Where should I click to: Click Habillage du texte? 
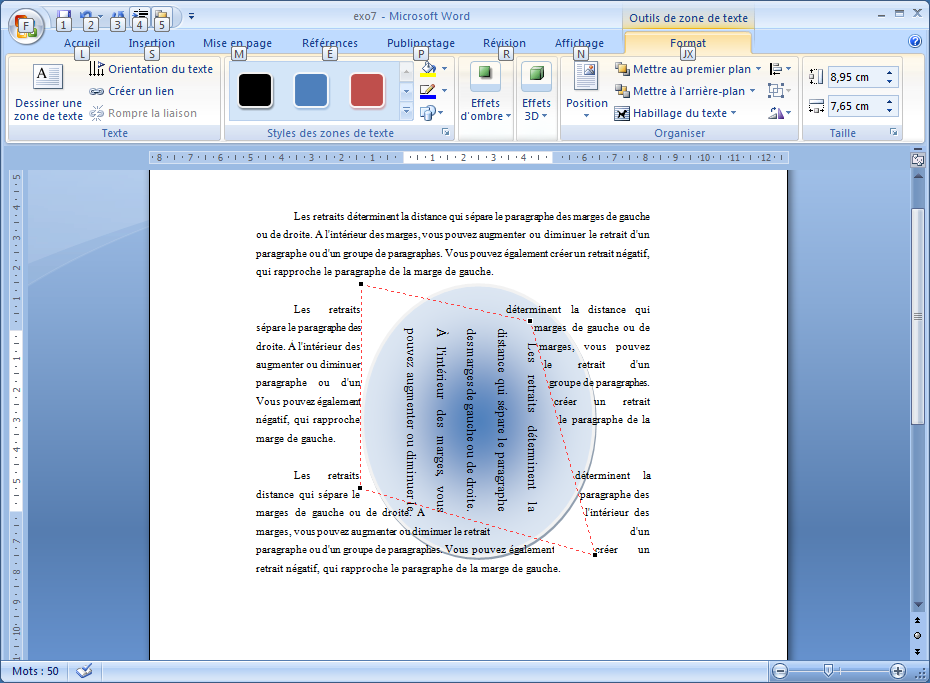(x=675, y=113)
